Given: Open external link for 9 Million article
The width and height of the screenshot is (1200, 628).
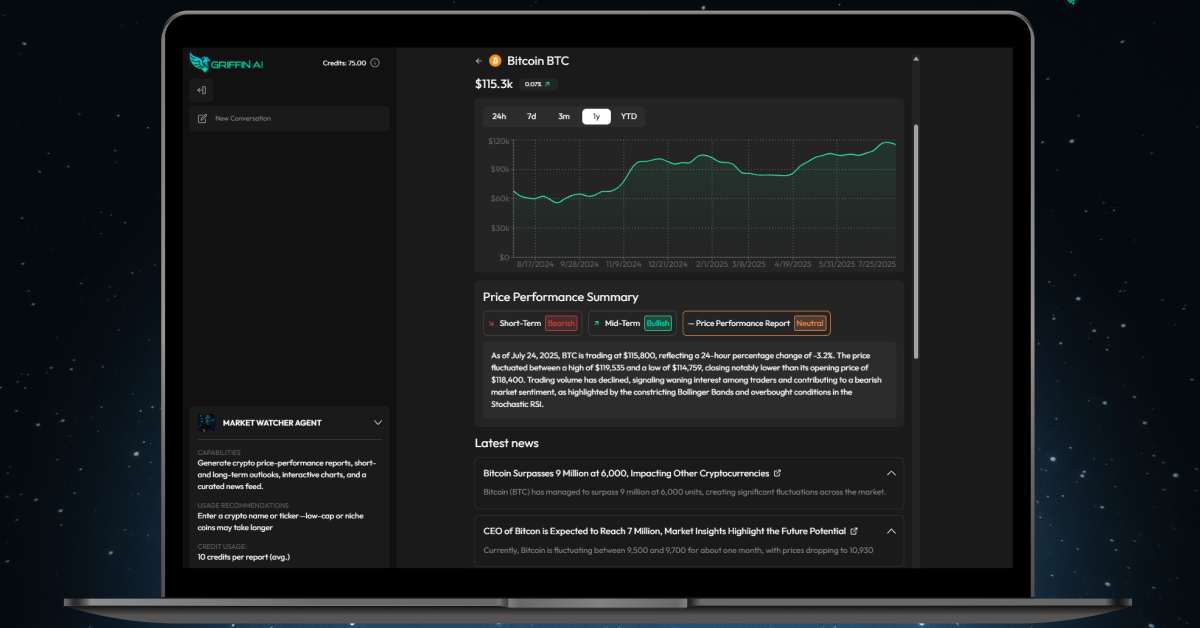Looking at the screenshot, I should tap(778, 473).
